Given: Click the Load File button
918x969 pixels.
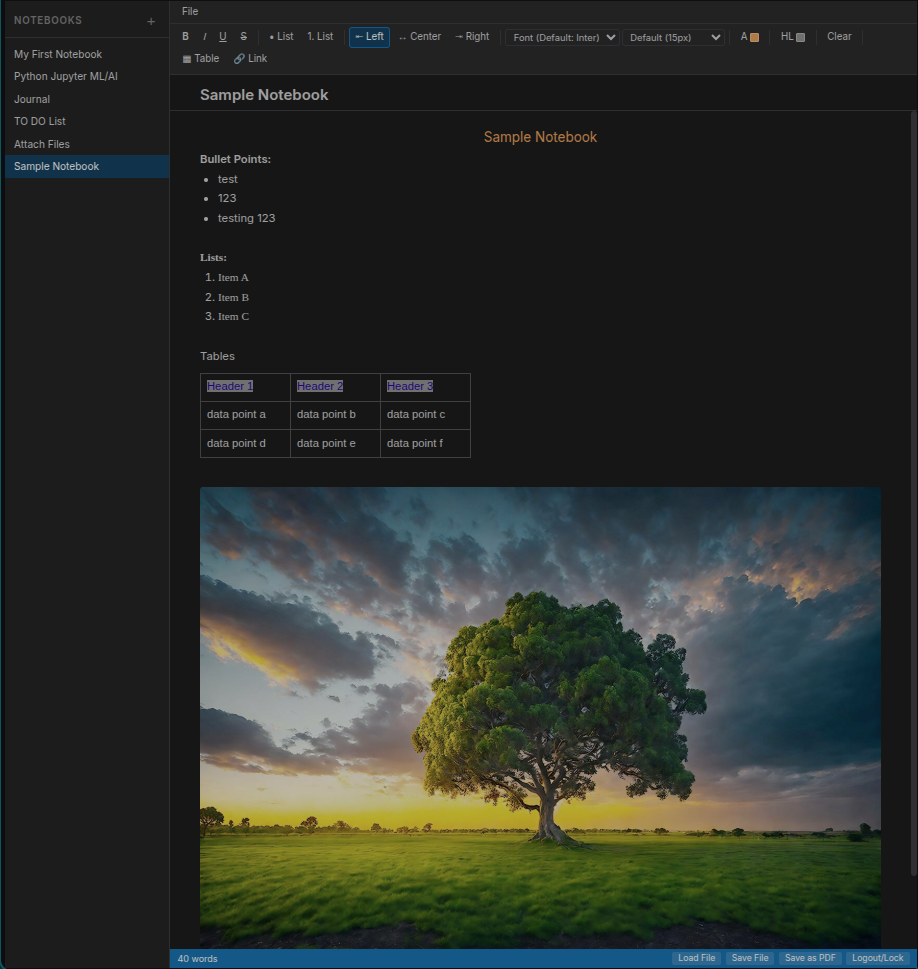Looking at the screenshot, I should [x=696, y=958].
